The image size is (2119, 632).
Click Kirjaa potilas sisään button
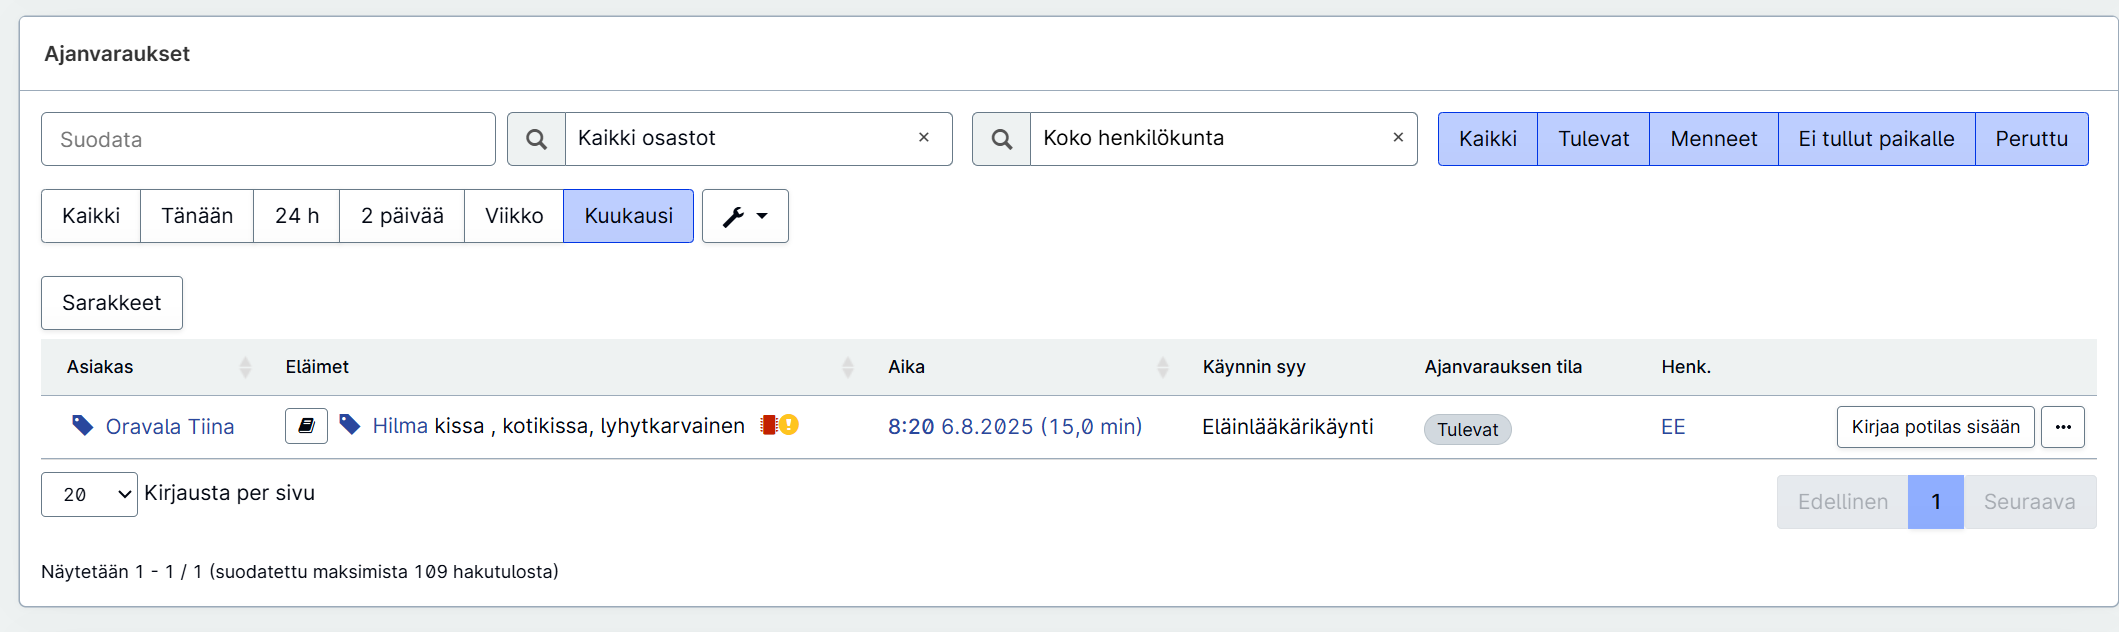pyautogui.click(x=1935, y=427)
